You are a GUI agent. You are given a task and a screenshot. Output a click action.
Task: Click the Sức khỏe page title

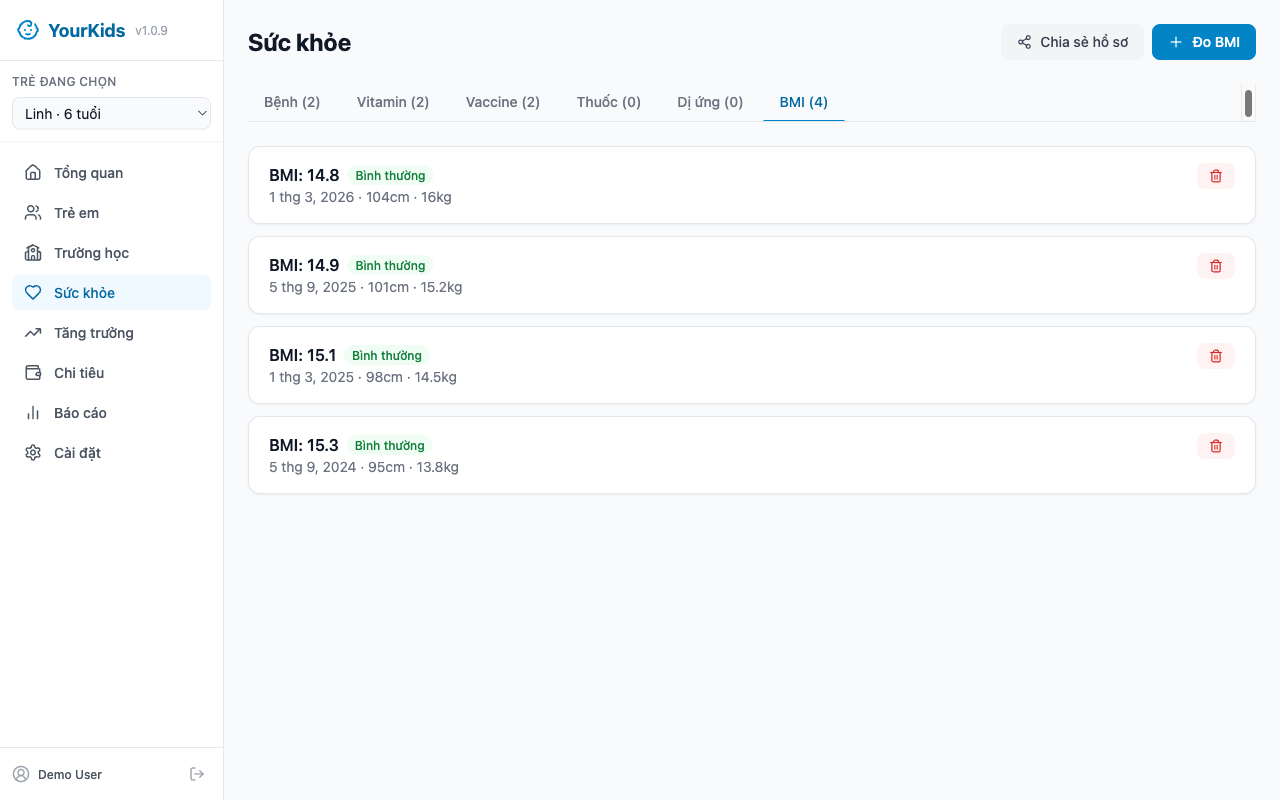pos(299,43)
